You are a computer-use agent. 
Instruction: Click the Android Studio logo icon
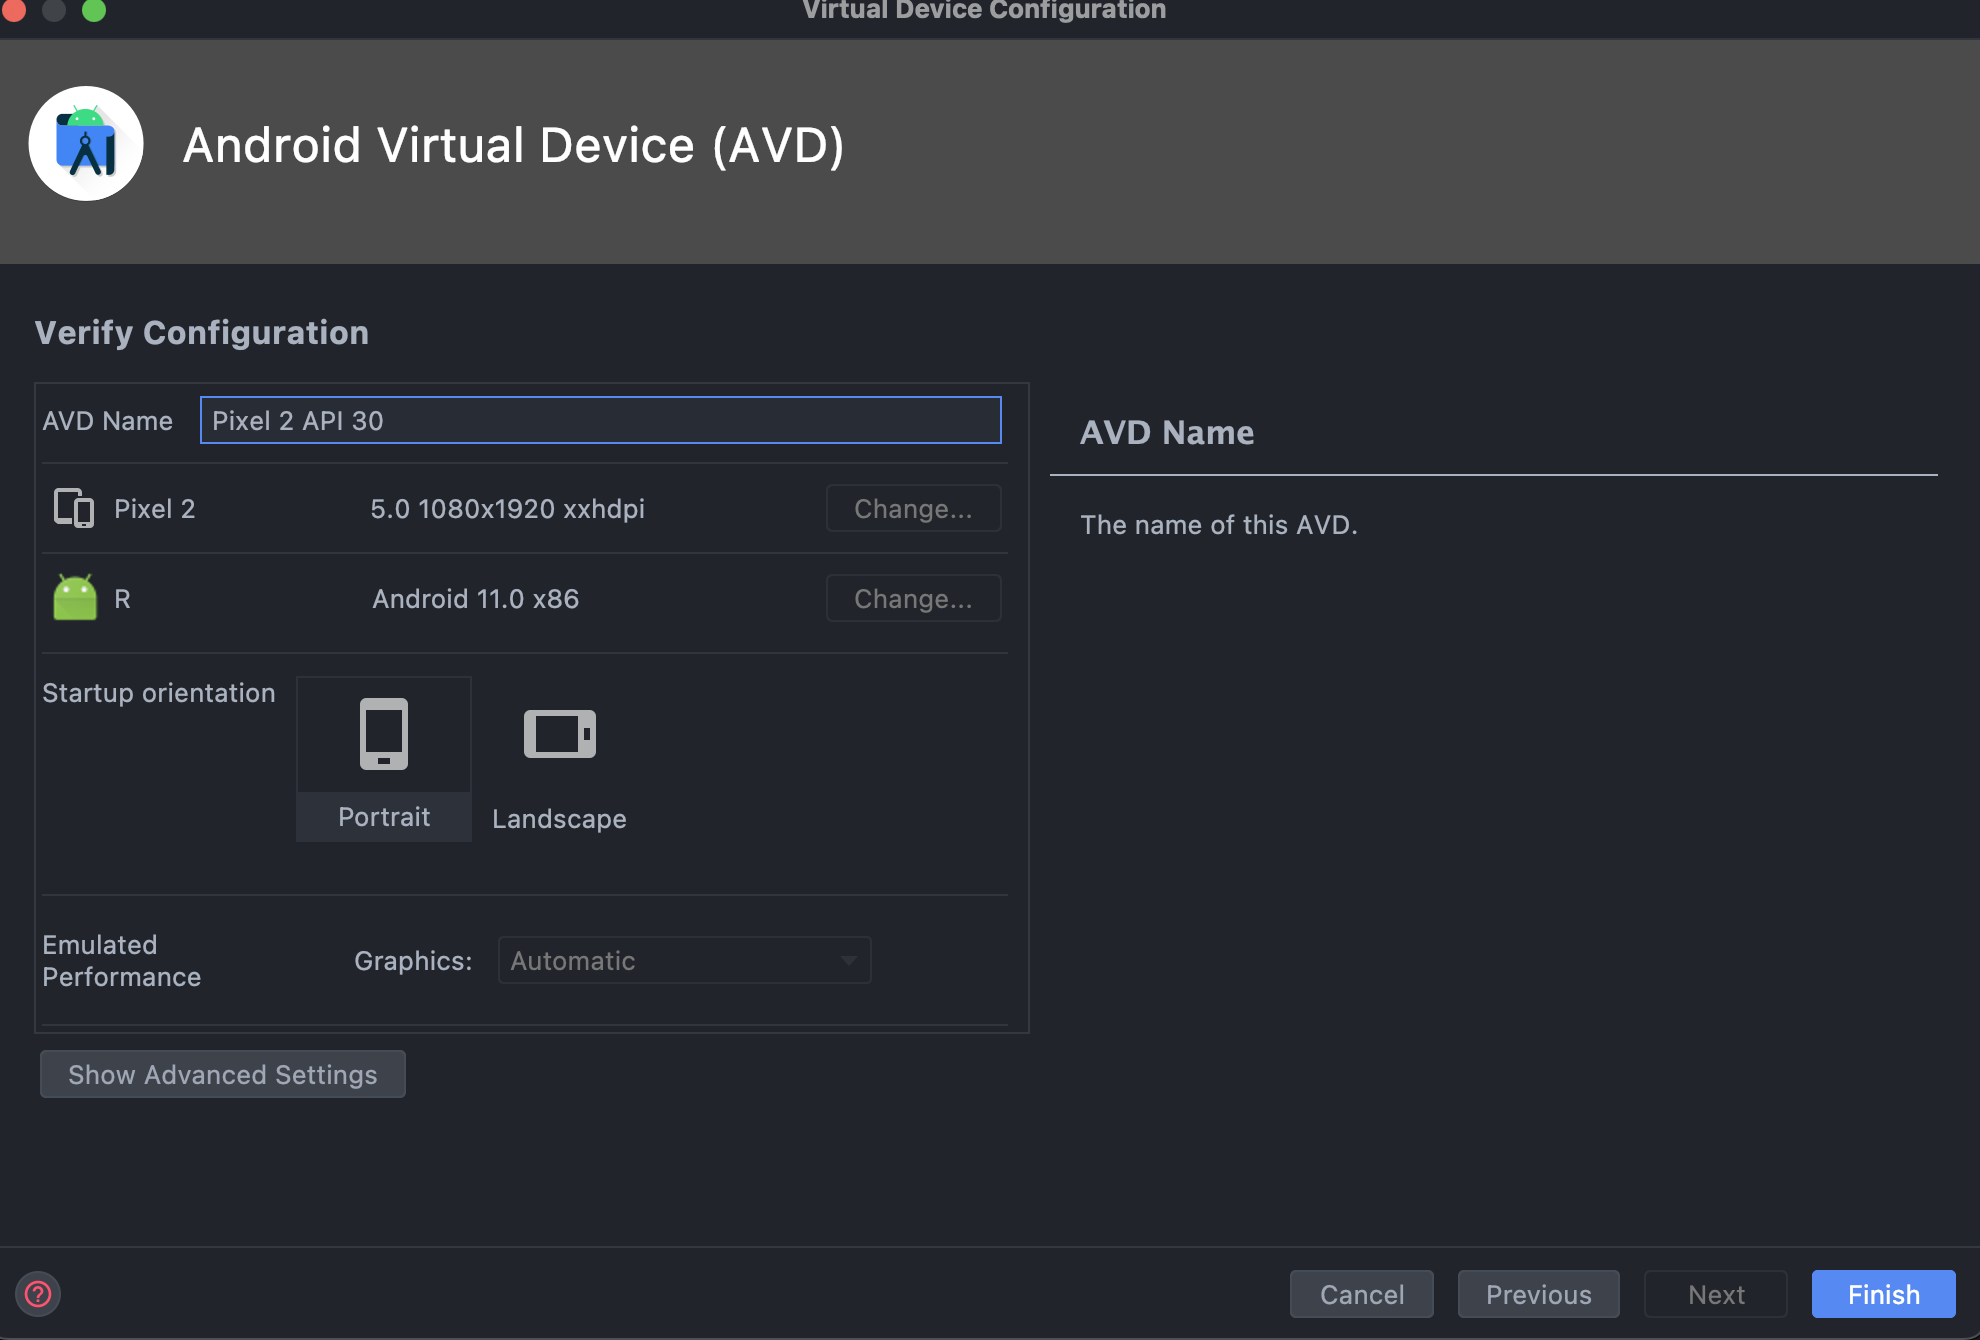point(86,144)
